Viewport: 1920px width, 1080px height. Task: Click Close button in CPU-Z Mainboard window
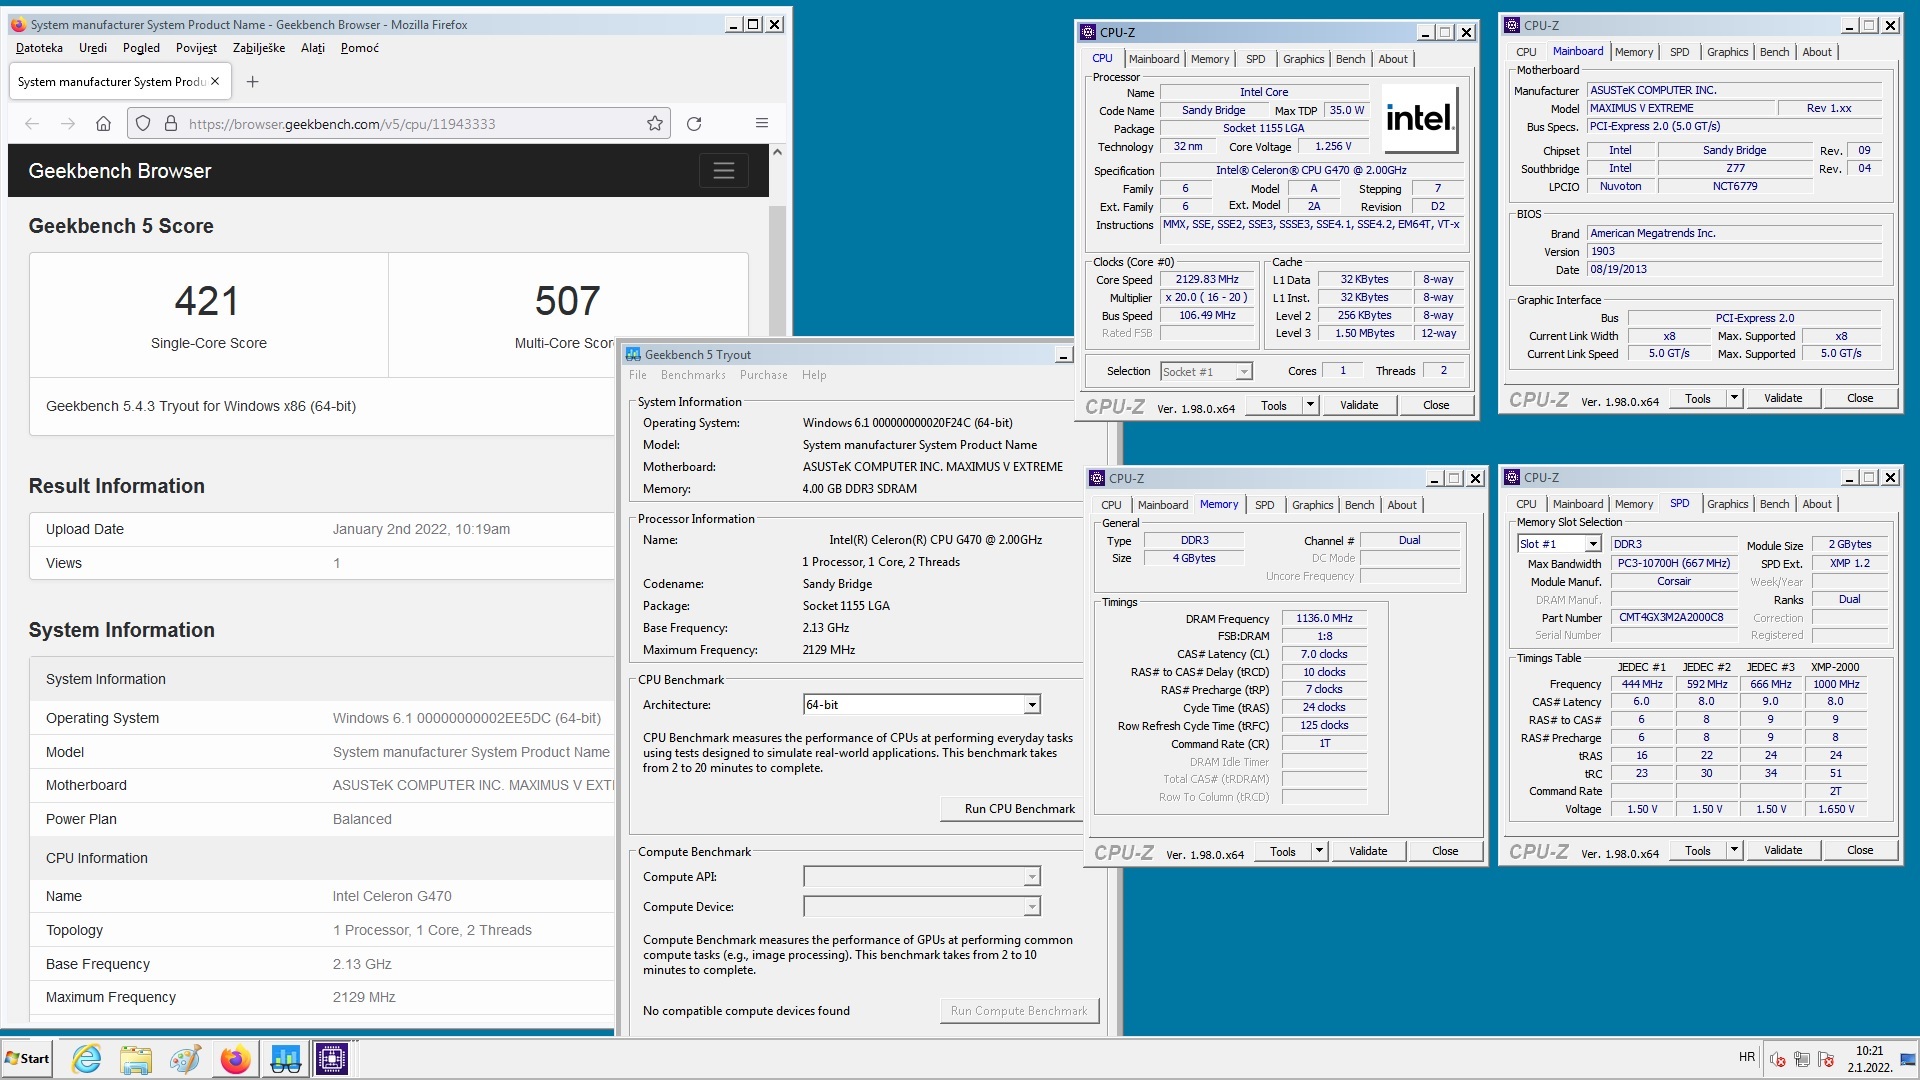[x=1860, y=398]
